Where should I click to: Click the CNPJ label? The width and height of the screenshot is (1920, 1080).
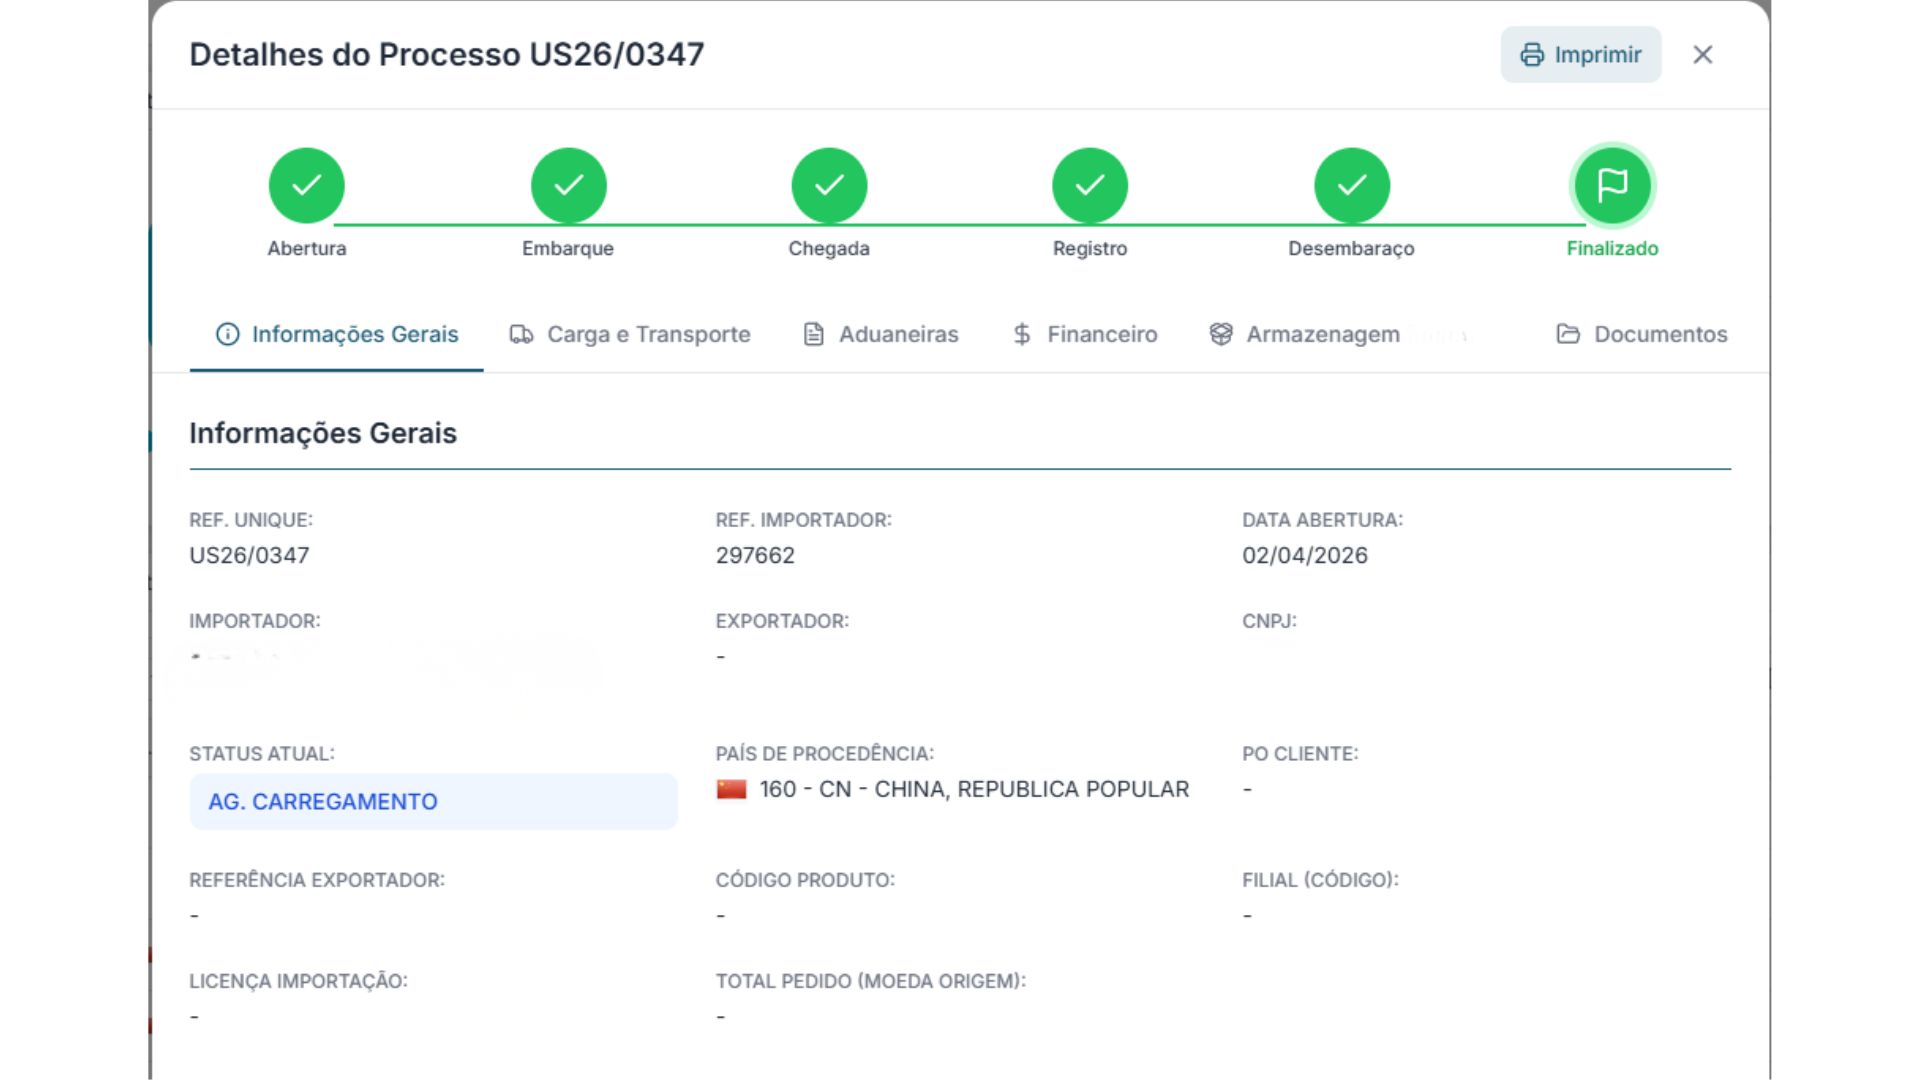click(x=1270, y=621)
